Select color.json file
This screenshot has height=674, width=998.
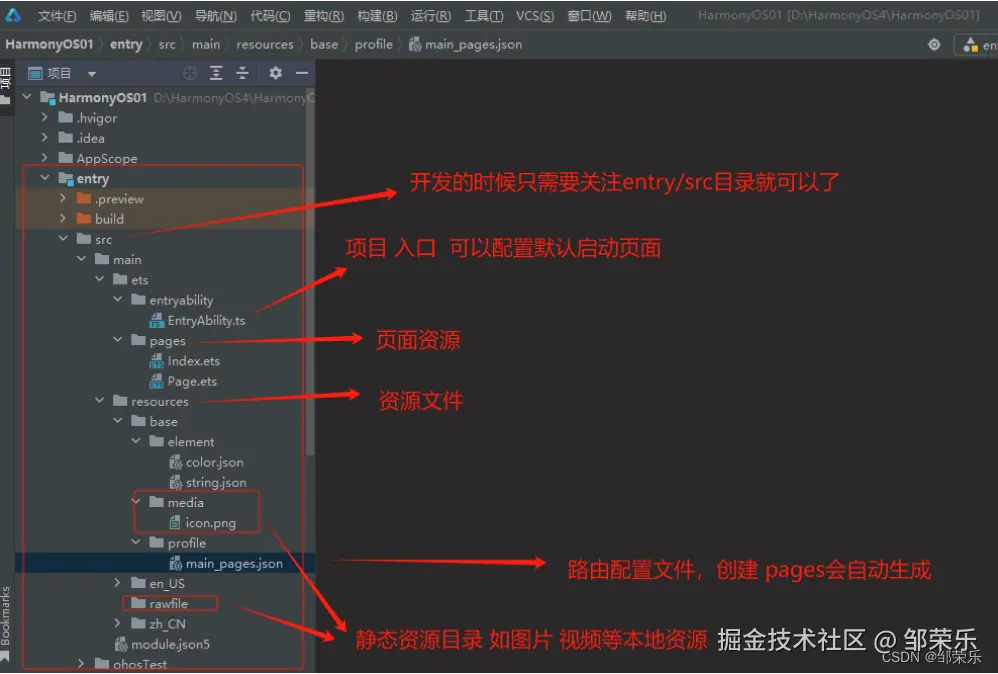click(x=206, y=462)
